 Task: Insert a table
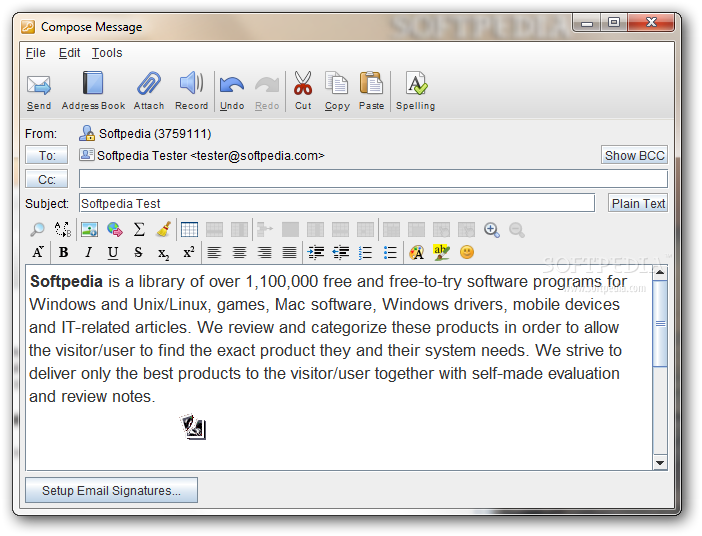[x=189, y=230]
